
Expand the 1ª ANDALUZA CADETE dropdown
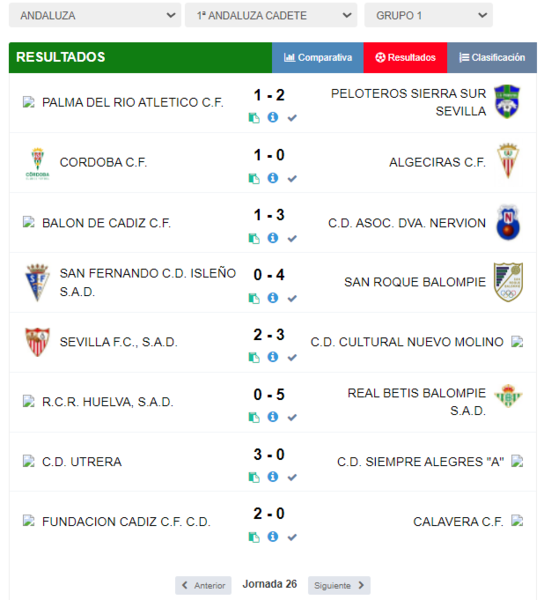[x=271, y=15]
